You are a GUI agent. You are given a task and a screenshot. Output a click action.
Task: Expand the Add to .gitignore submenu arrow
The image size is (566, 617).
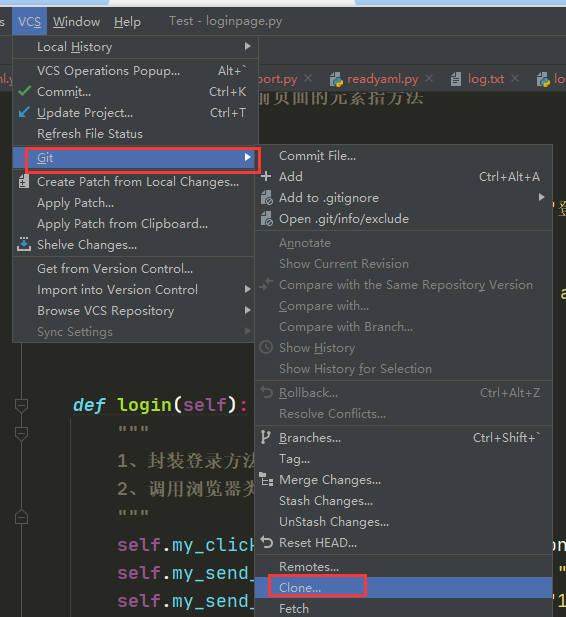[542, 197]
